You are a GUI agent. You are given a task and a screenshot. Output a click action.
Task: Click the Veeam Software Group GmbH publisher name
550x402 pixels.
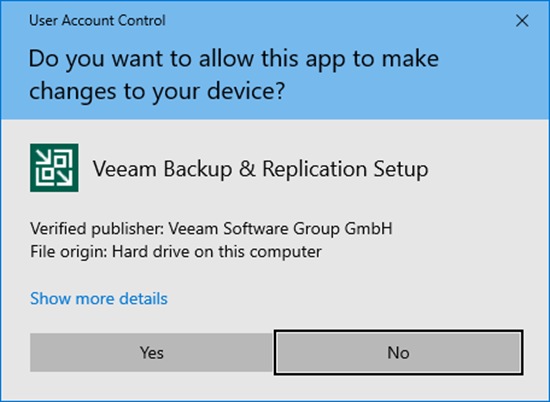280,229
